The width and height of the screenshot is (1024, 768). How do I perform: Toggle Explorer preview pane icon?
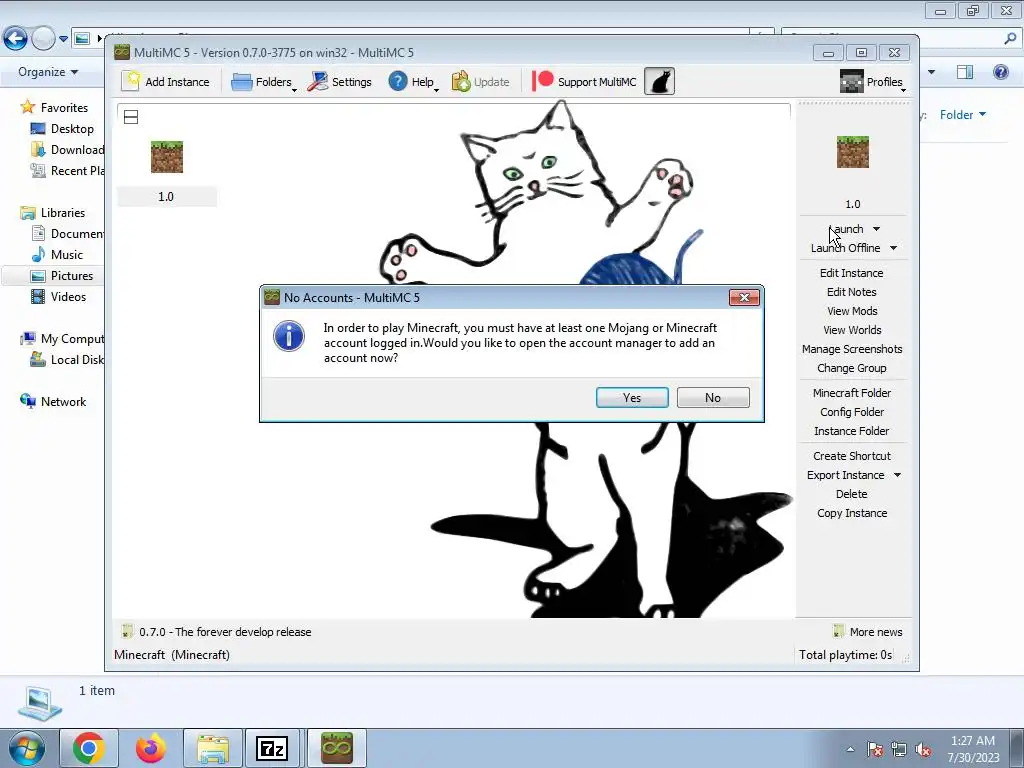[965, 72]
